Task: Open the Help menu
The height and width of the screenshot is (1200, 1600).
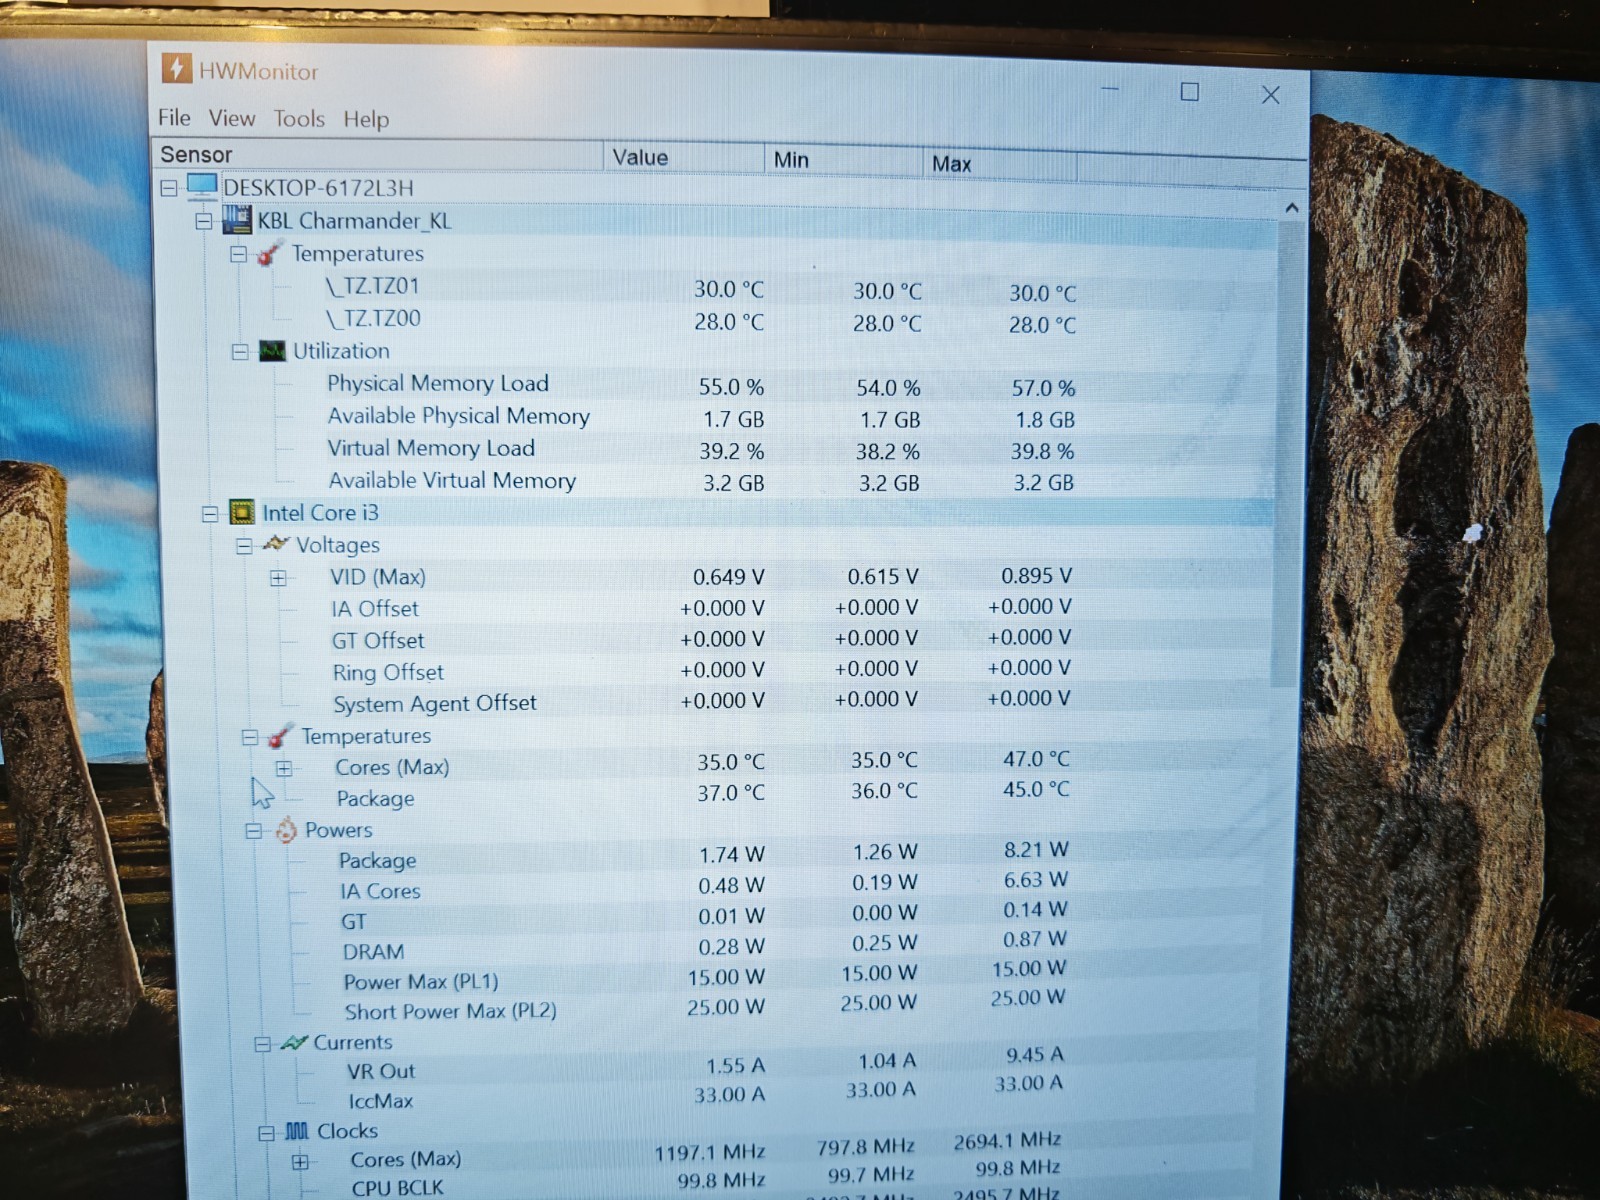Action: coord(366,120)
